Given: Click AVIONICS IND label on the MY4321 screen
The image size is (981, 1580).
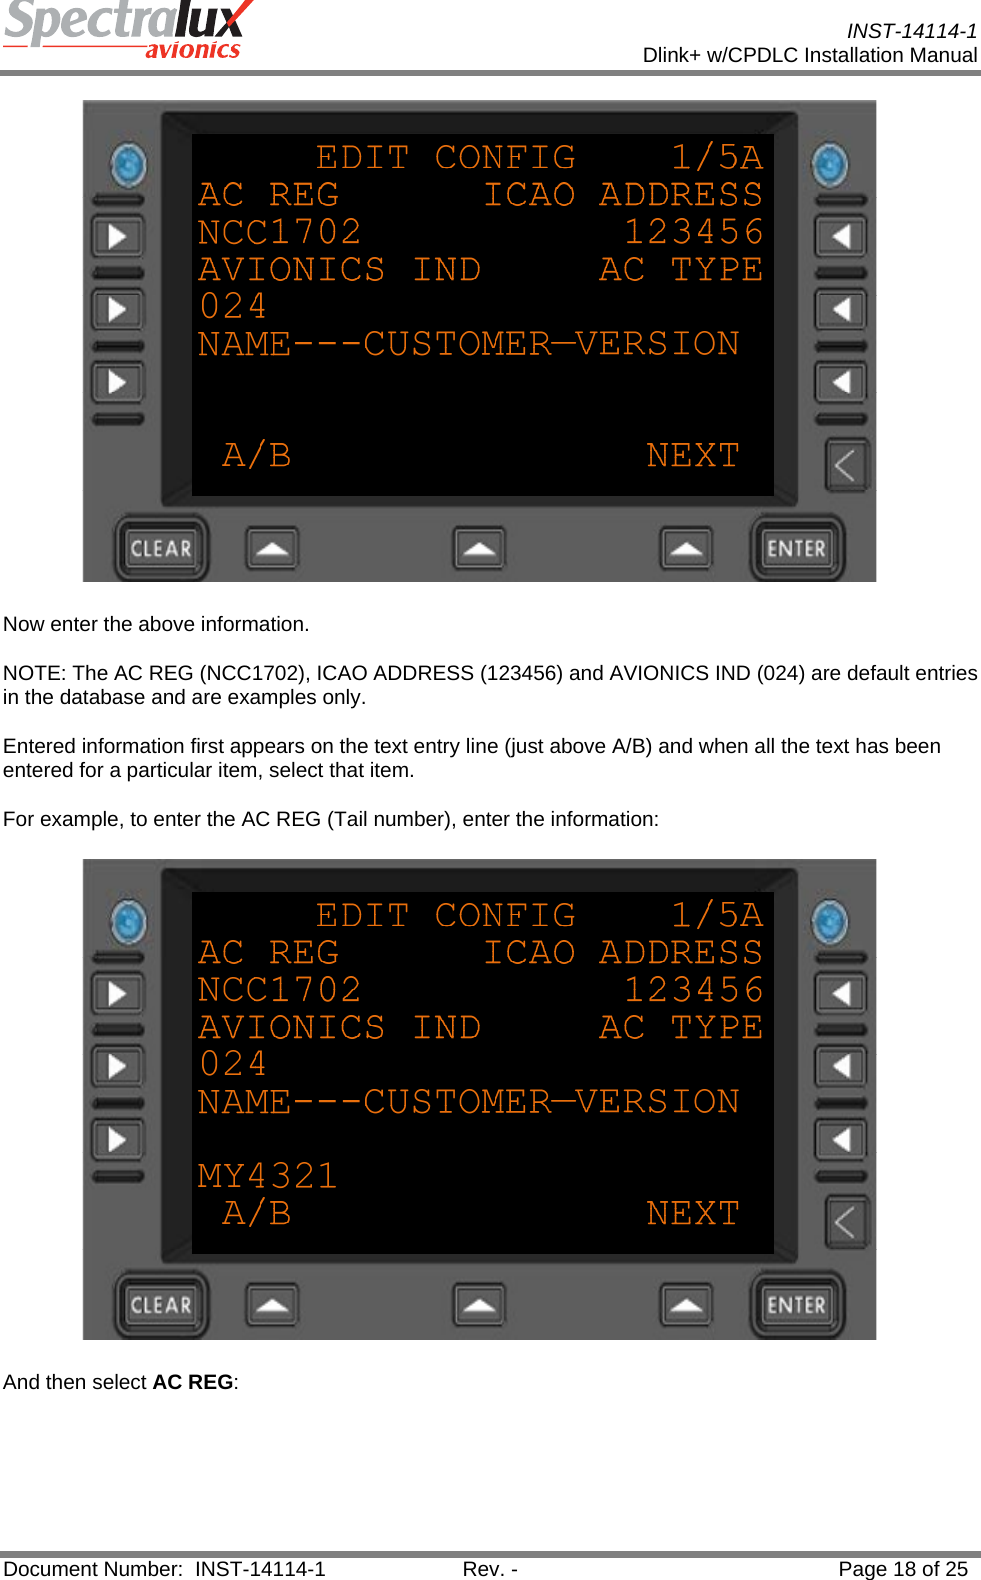Looking at the screenshot, I should 340,1028.
